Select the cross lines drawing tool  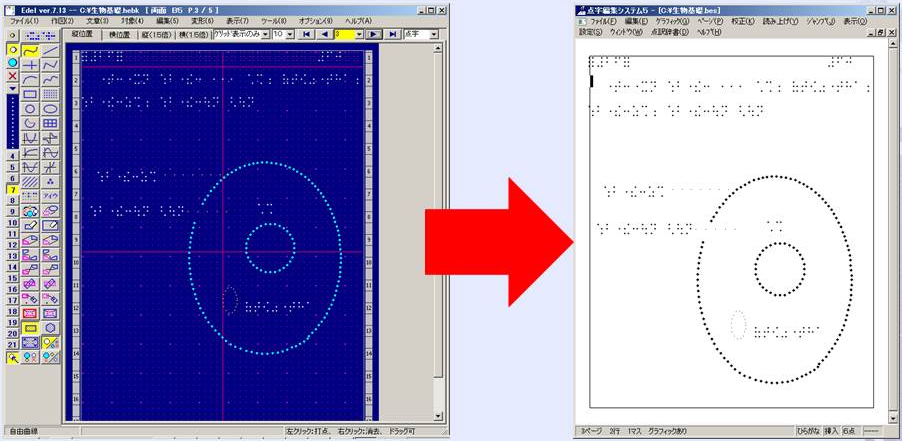coord(31,65)
